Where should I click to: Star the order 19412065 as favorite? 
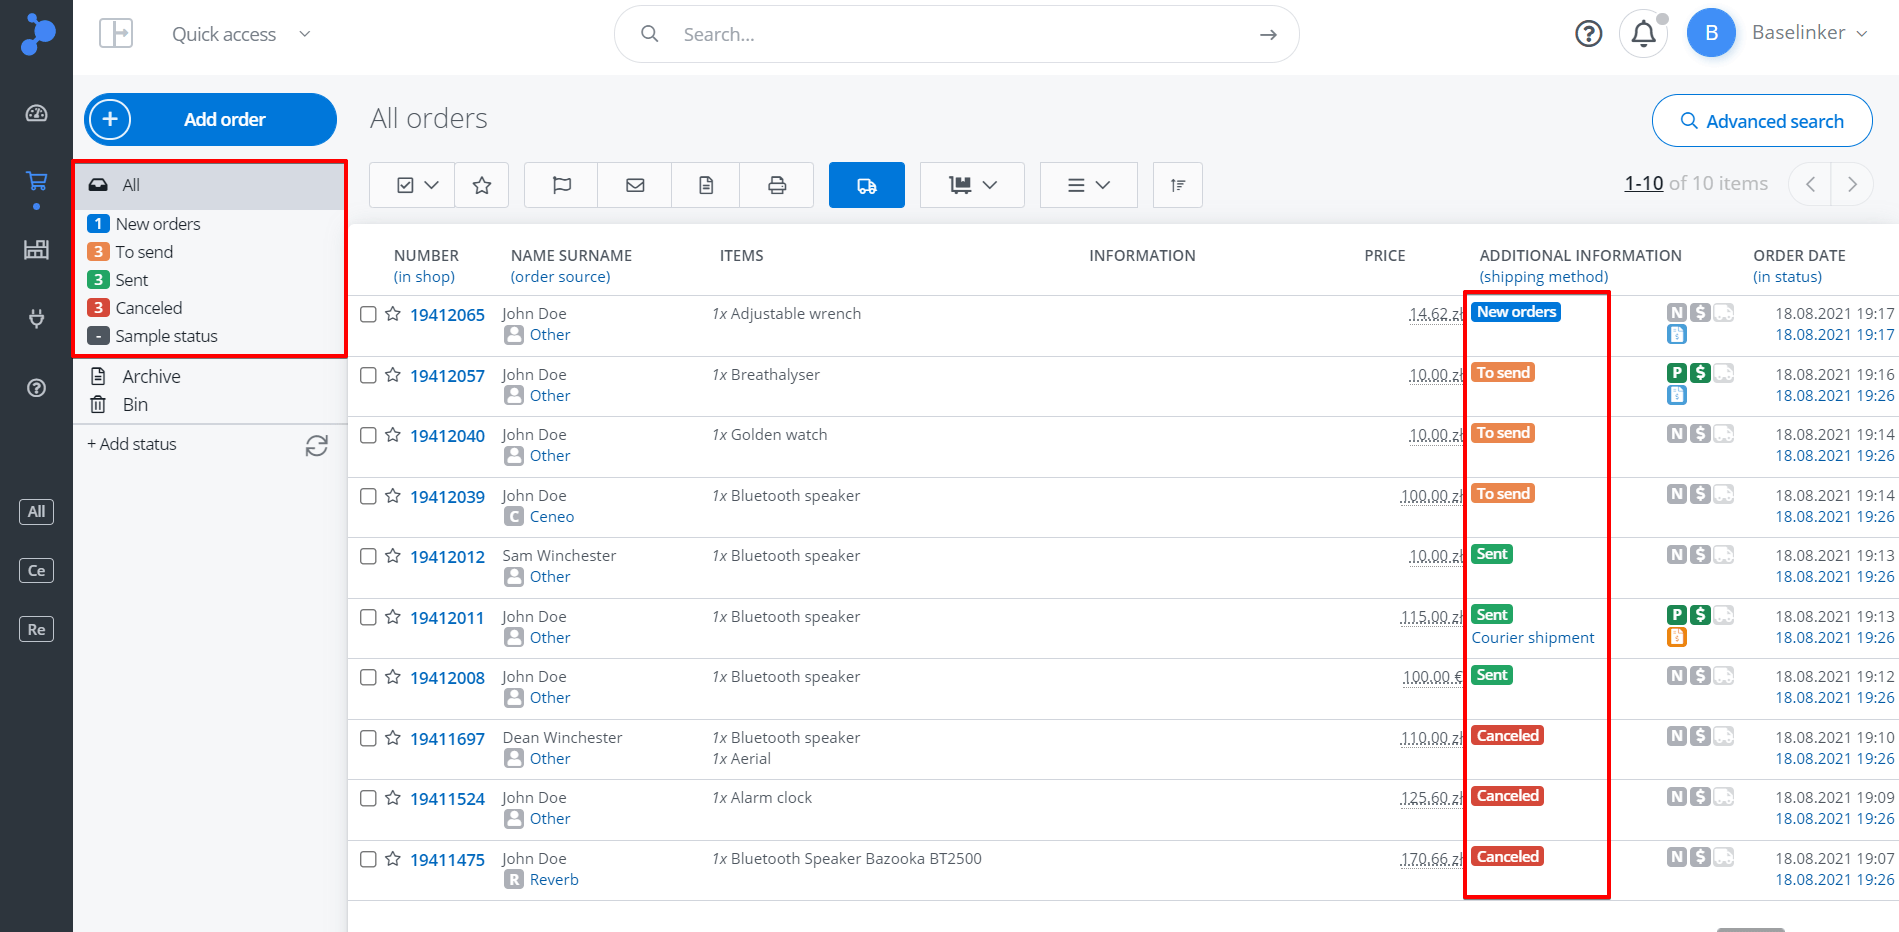click(x=391, y=314)
